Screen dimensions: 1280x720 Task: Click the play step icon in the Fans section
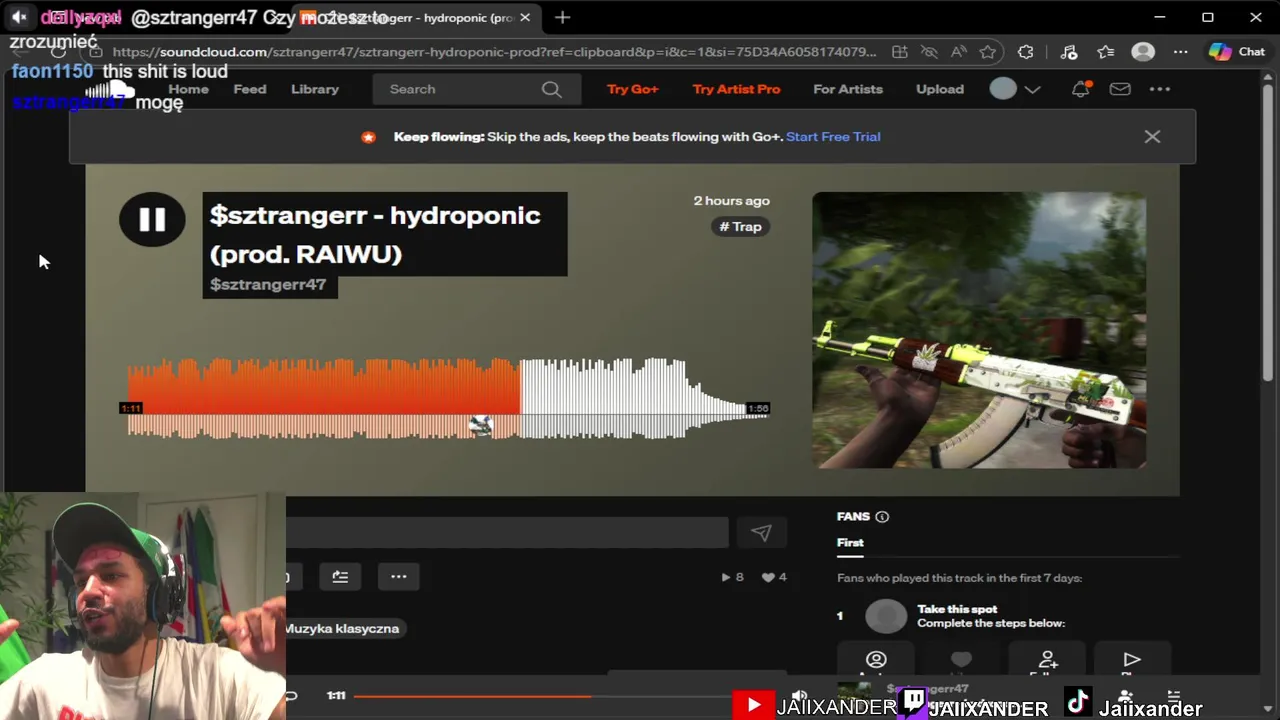(1132, 660)
